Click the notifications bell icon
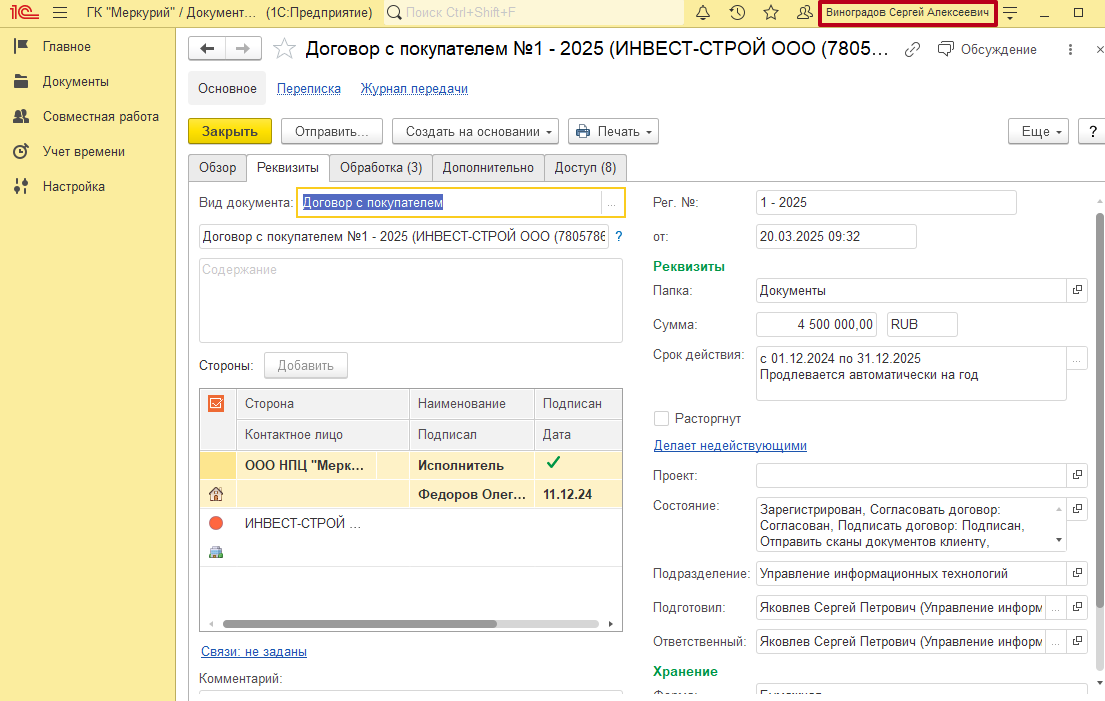Image resolution: width=1105 pixels, height=701 pixels. point(703,13)
